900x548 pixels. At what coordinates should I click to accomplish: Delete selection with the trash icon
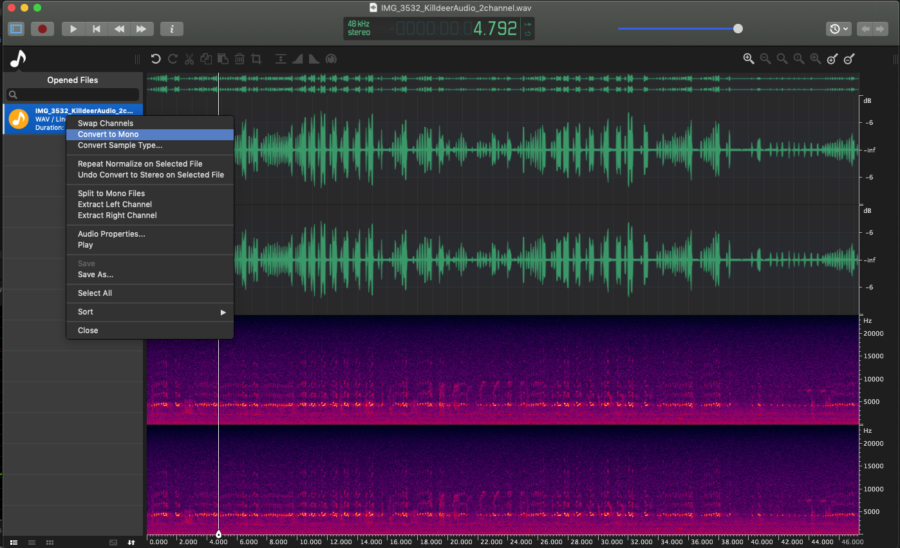pos(239,59)
